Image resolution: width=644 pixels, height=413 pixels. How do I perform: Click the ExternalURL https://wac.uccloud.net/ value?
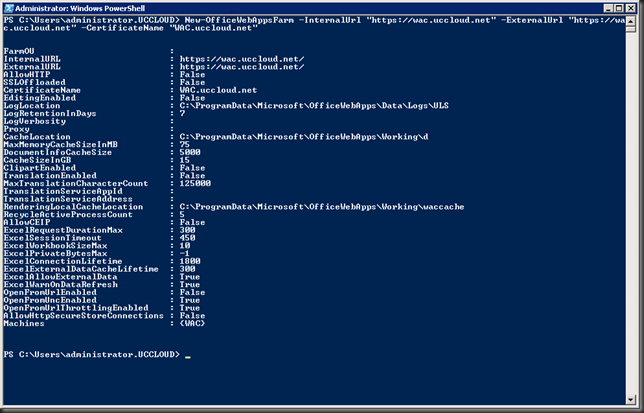tap(242, 67)
